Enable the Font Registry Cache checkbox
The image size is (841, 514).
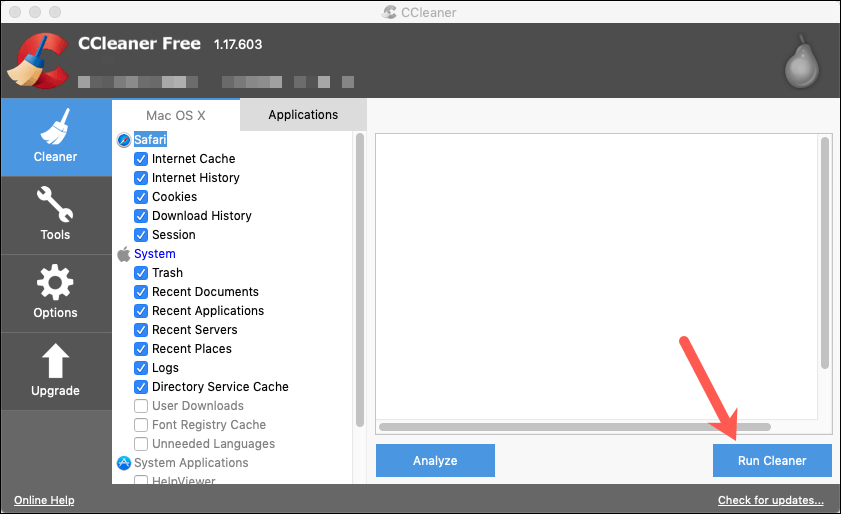click(x=141, y=425)
